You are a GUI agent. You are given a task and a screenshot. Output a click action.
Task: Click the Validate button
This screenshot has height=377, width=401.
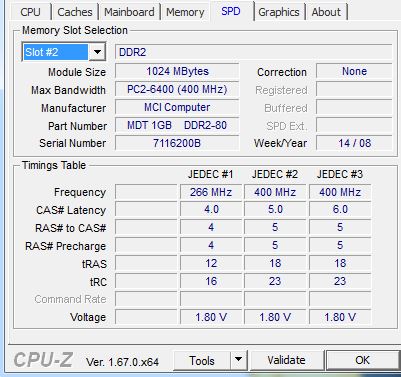(286, 360)
